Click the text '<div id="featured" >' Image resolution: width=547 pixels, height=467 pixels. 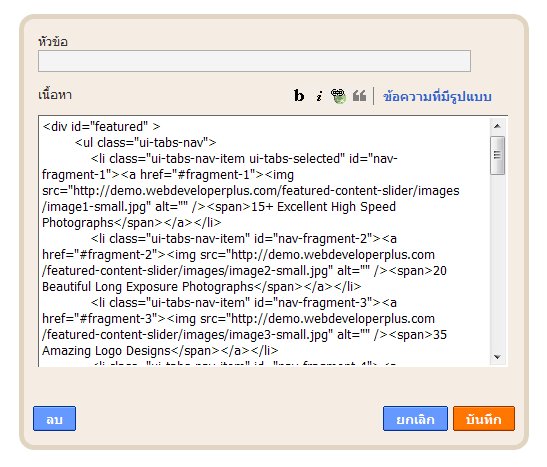pyautogui.click(x=101, y=127)
